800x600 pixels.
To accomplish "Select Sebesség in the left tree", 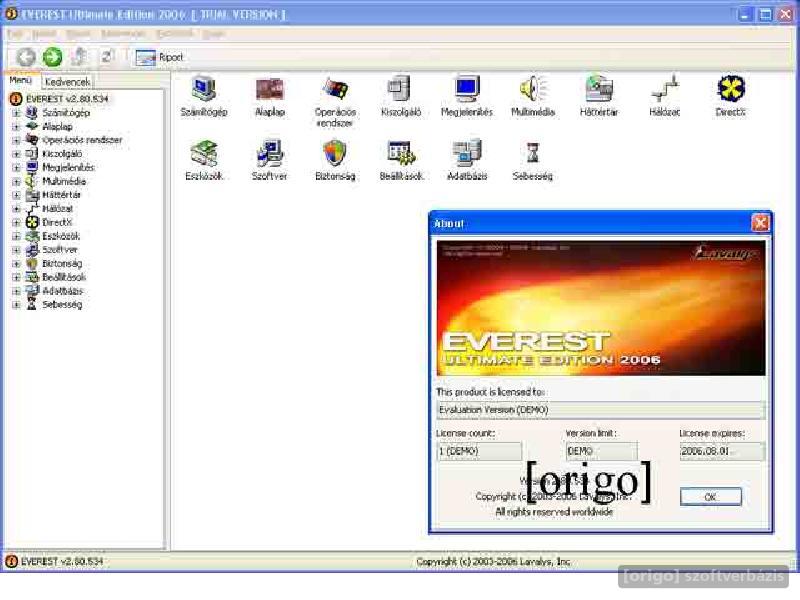I will click(62, 305).
